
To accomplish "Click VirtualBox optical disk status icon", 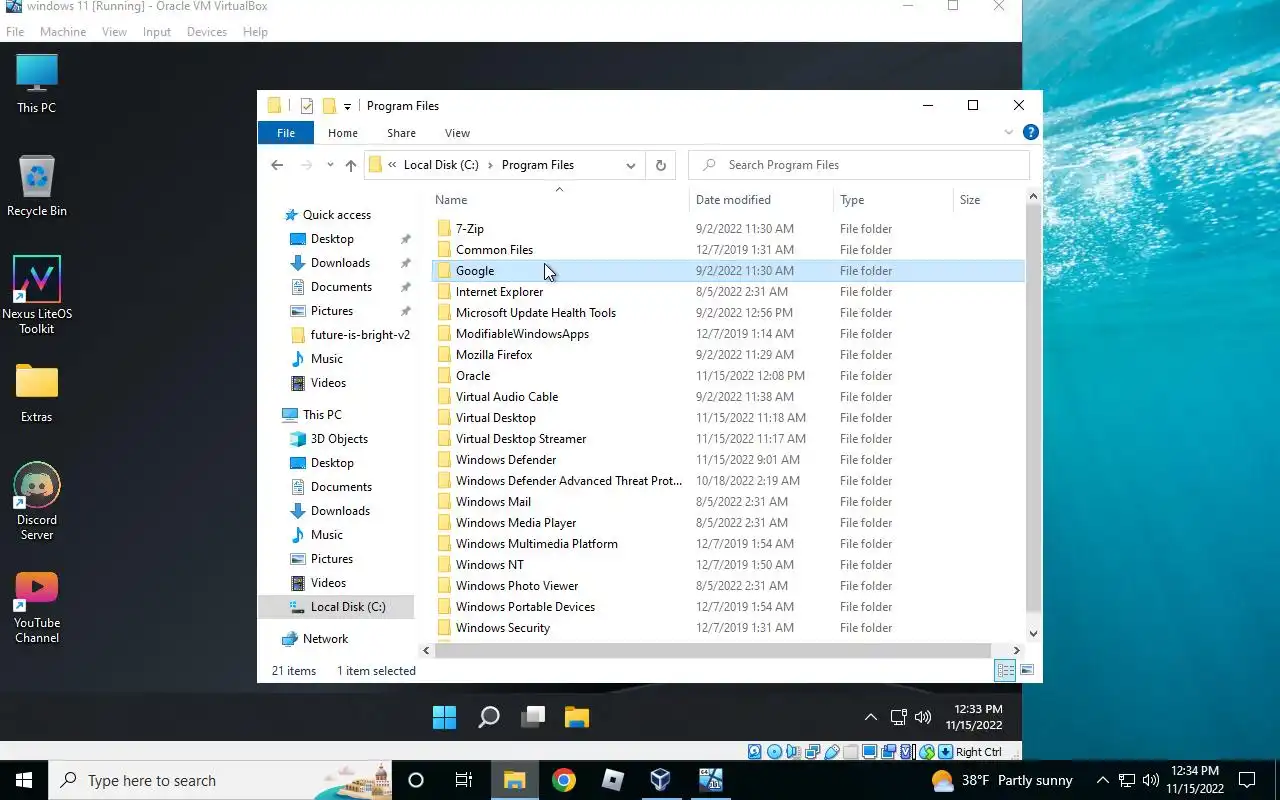I will pos(773,752).
